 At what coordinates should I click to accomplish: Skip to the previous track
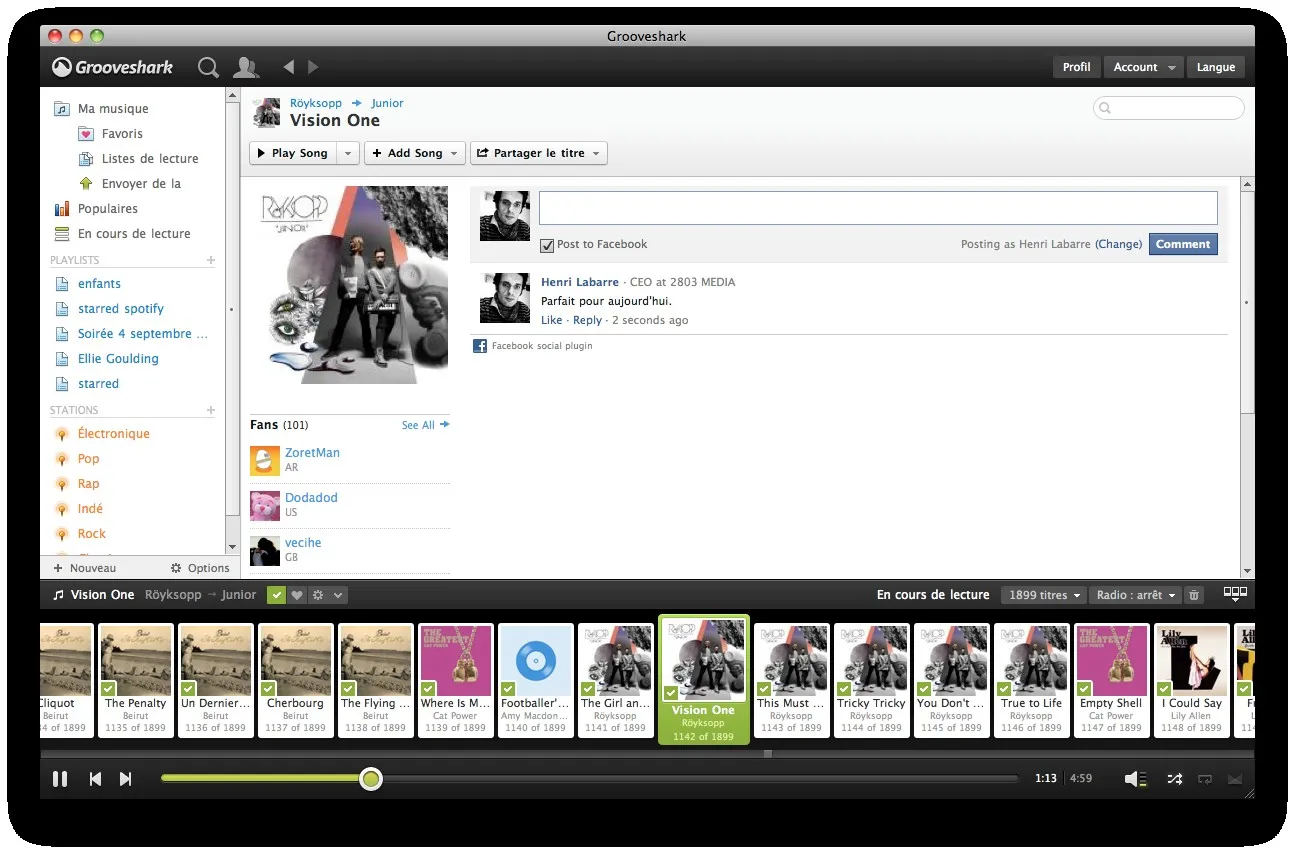click(95, 779)
